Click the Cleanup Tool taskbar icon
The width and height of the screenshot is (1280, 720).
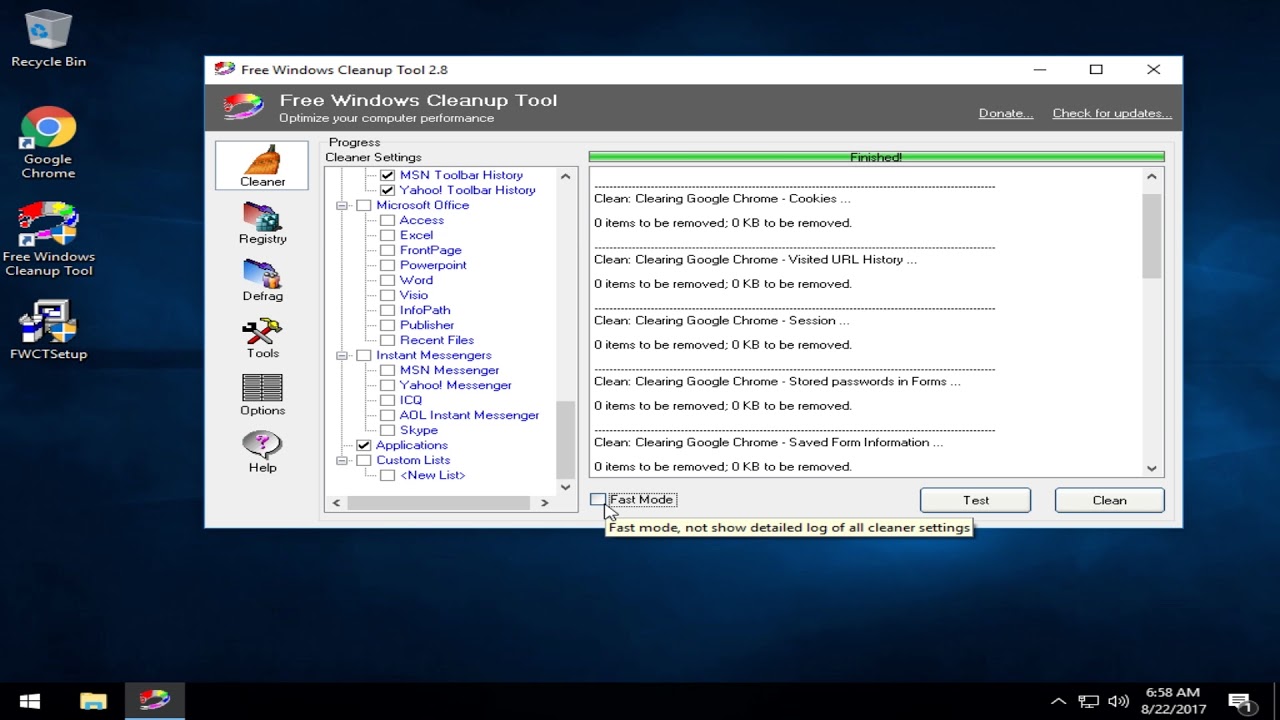[x=154, y=701]
